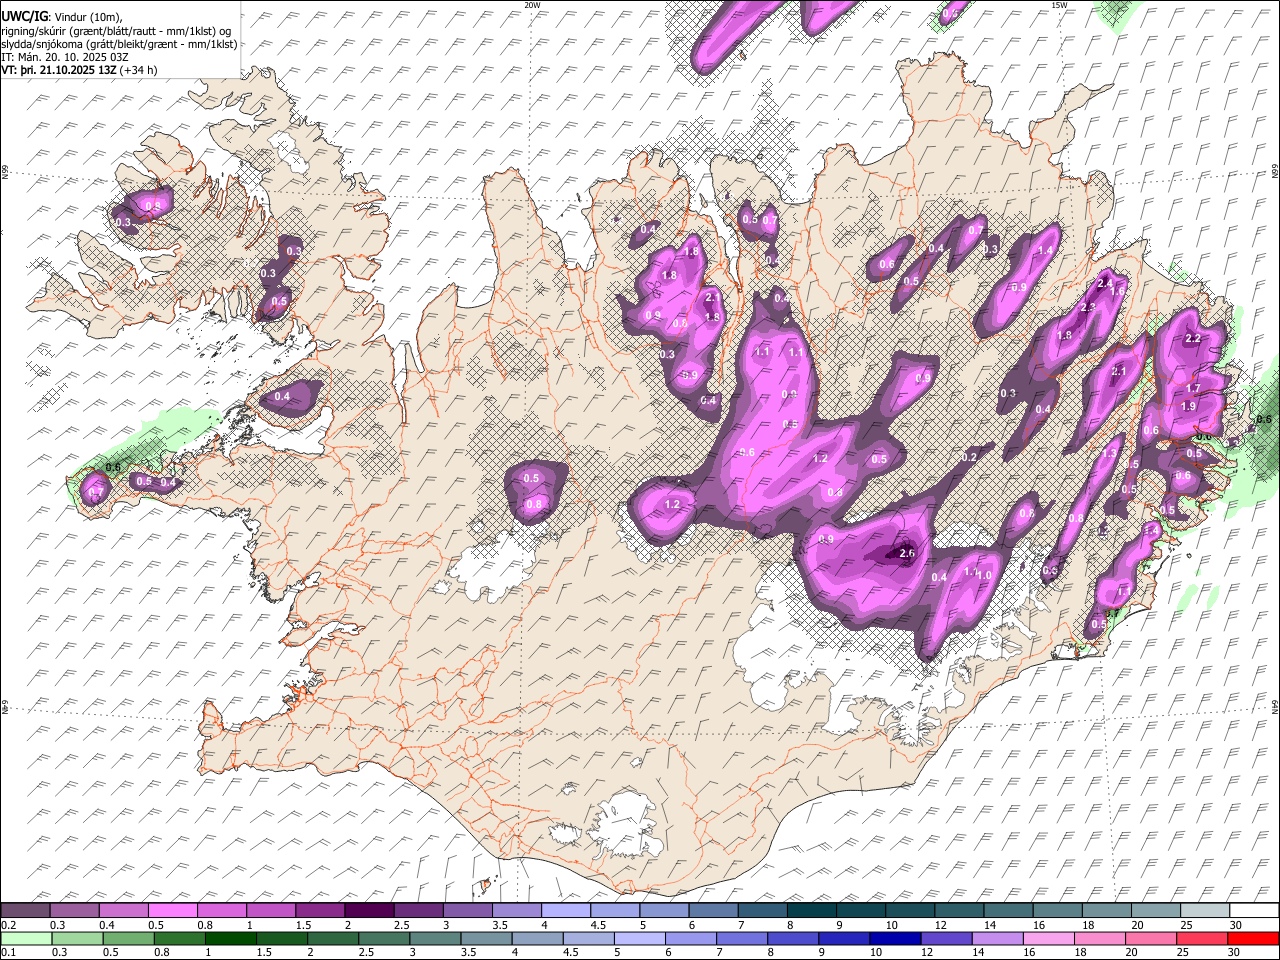Choose the light pink lower legend swatch above 16
This screenshot has height=960, width=1280.
click(1048, 938)
